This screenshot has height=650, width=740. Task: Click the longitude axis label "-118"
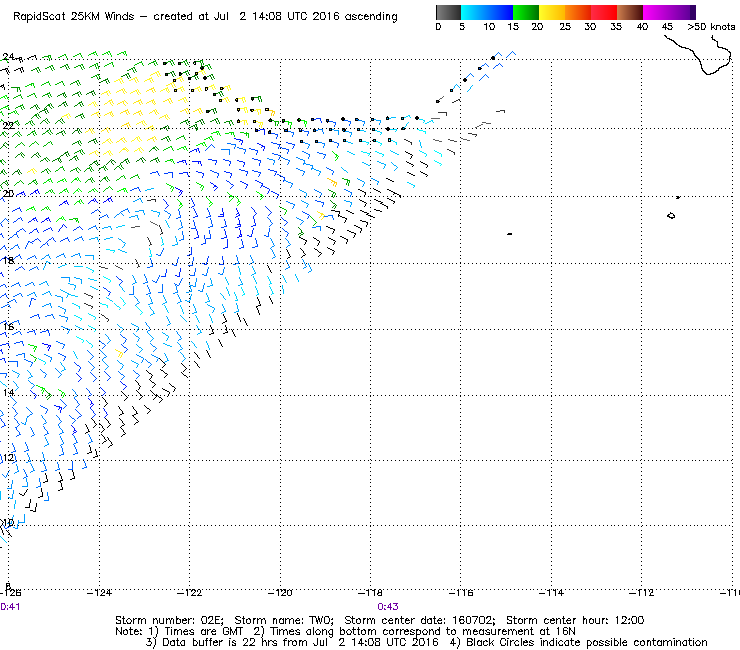(x=370, y=593)
